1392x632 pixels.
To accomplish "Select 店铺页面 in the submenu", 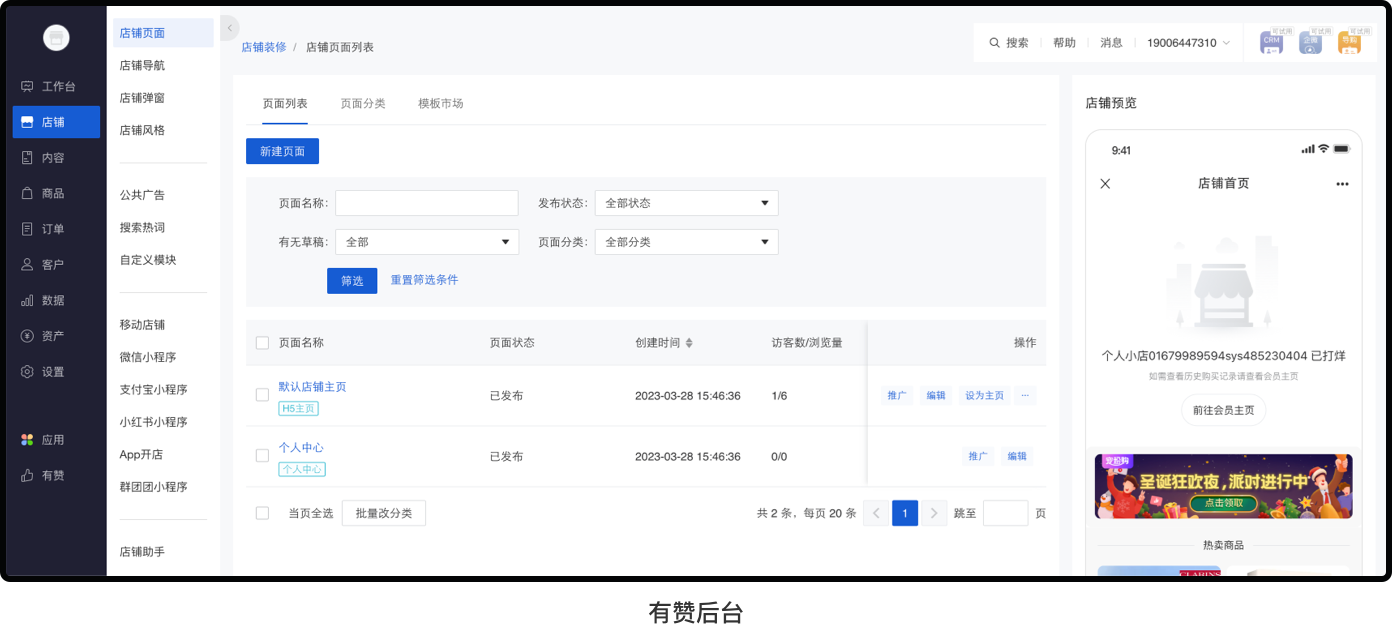I will 163,33.
